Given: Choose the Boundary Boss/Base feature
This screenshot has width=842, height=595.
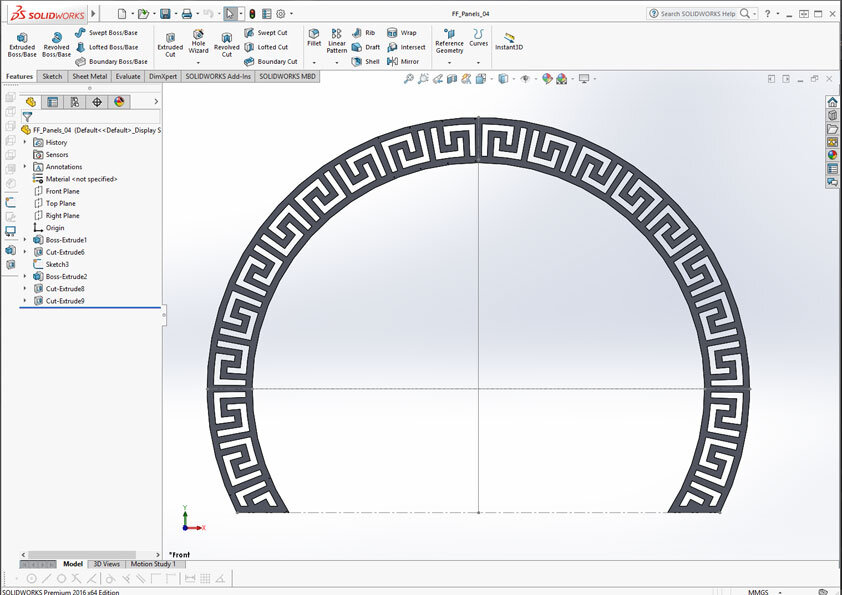Looking at the screenshot, I should [x=111, y=62].
